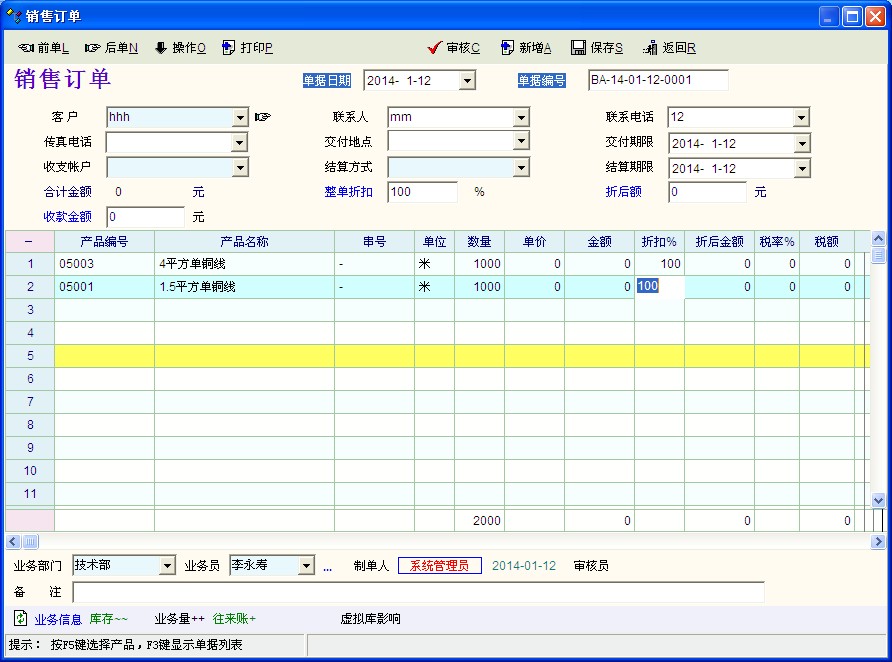Click the table's vertical scrollbar down arrow
Image resolution: width=892 pixels, height=662 pixels.
[x=878, y=500]
